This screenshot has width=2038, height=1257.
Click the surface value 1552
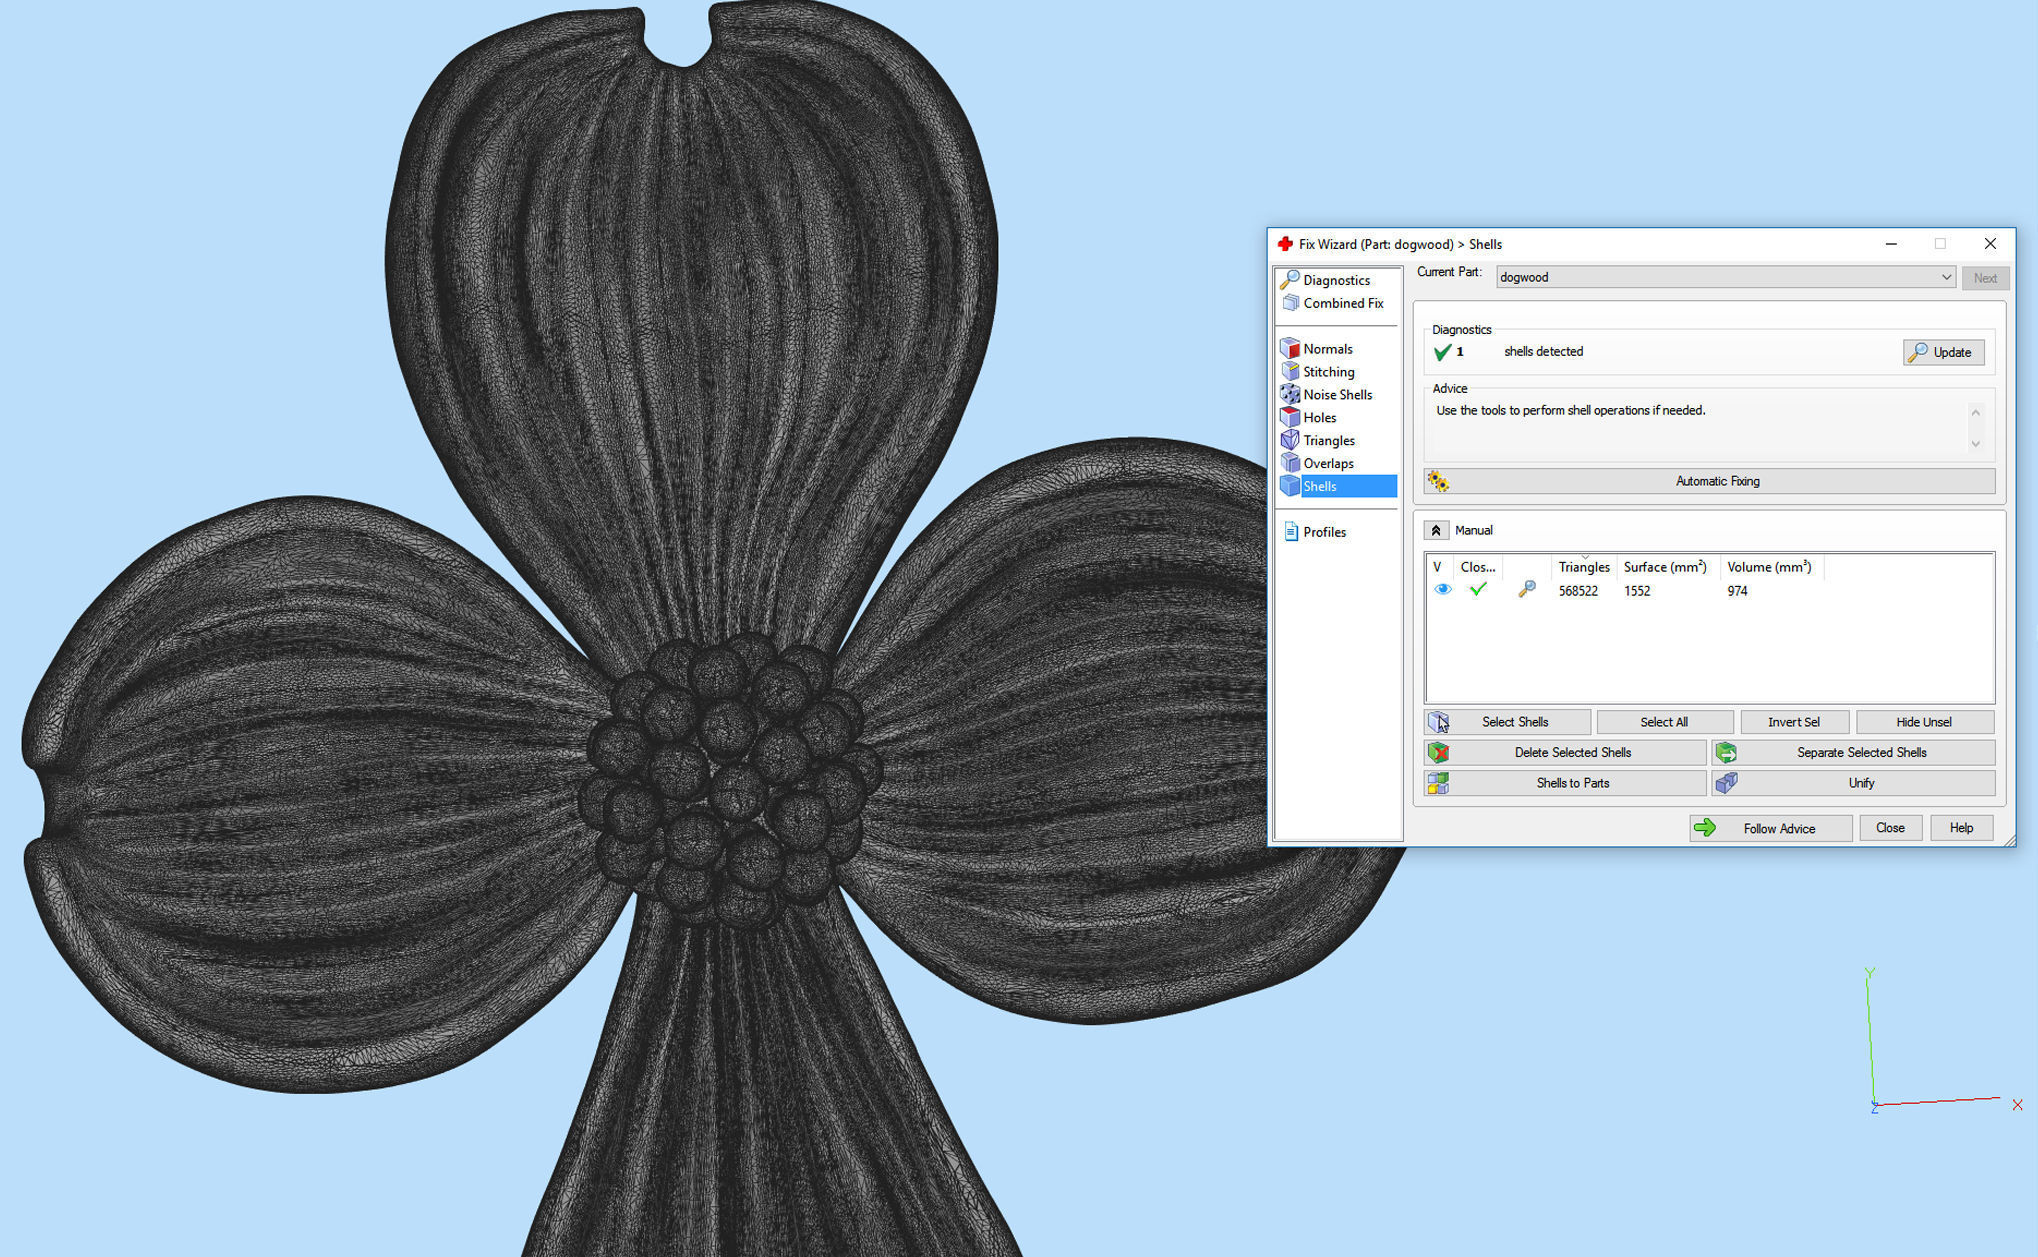point(1637,591)
